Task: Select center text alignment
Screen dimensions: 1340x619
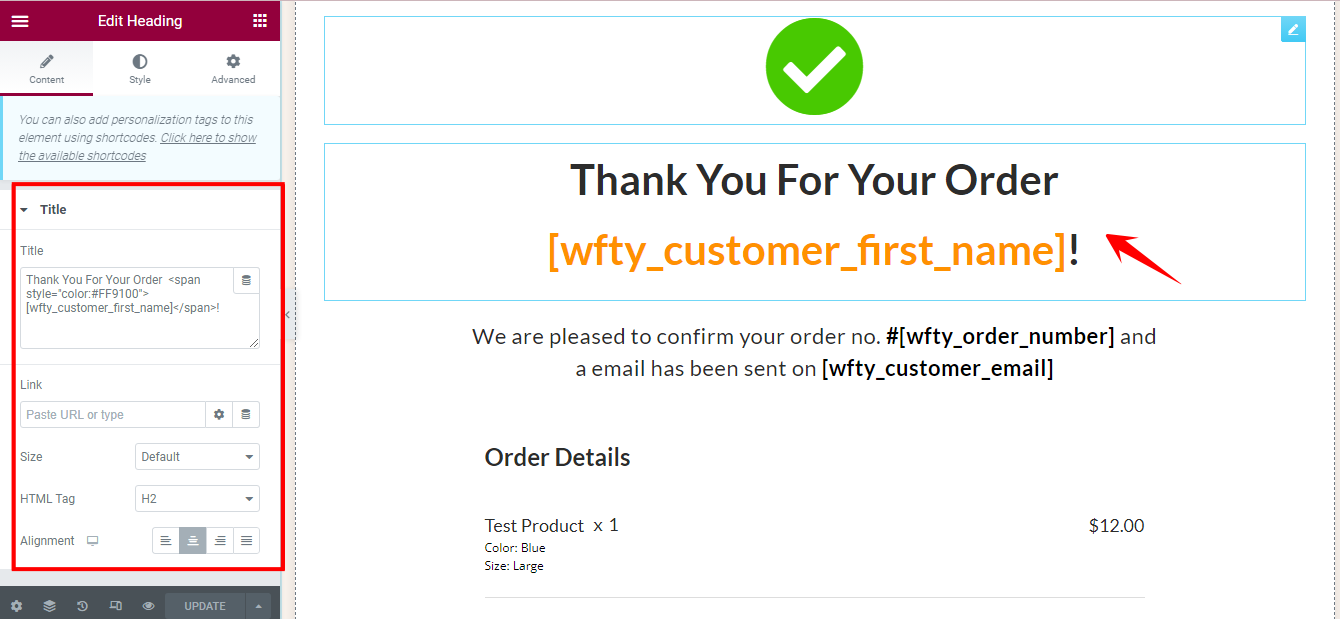Action: (x=192, y=540)
